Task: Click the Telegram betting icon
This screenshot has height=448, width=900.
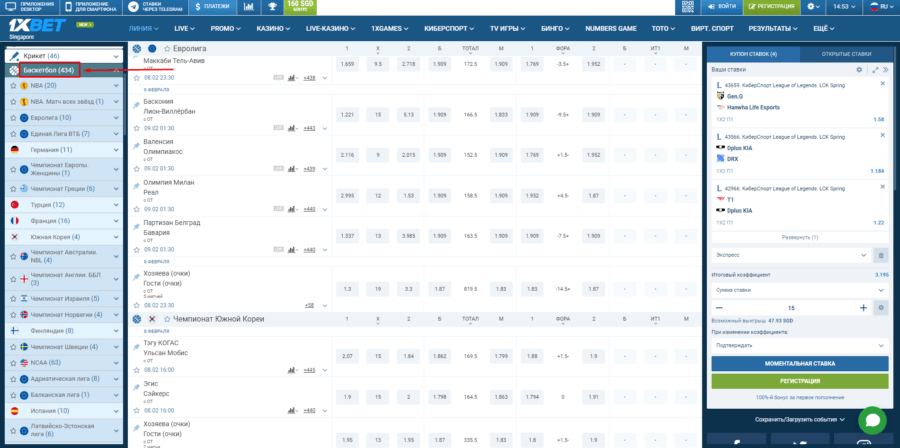Action: 134,7
